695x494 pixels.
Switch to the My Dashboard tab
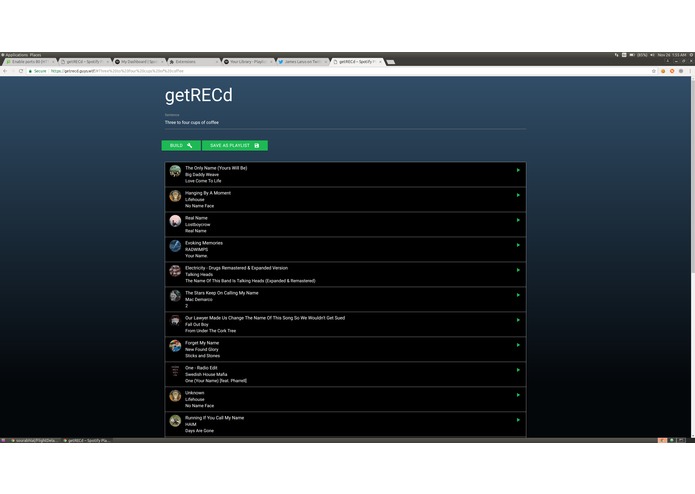pyautogui.click(x=139, y=62)
